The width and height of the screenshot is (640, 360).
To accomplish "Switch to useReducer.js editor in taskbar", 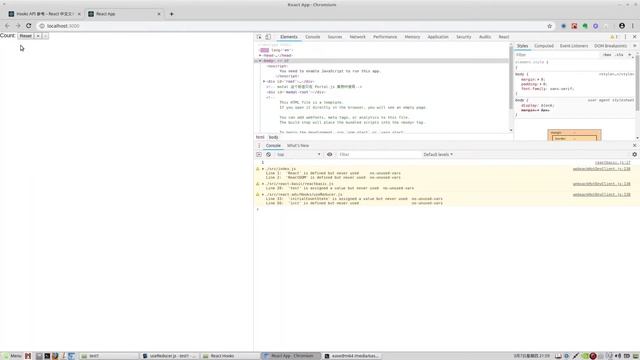I will 169,356.
